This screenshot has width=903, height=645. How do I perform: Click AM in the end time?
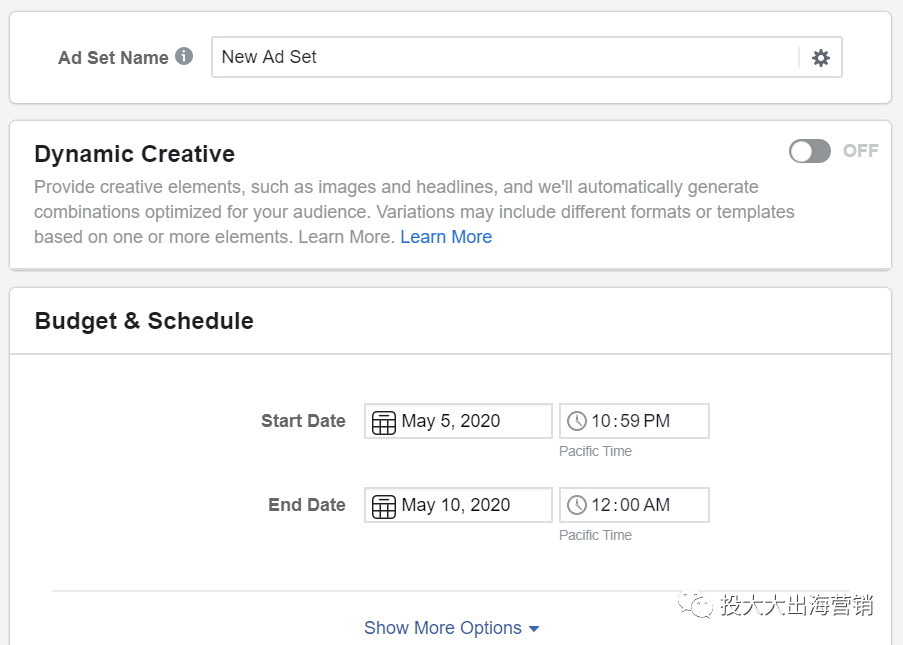pos(657,505)
